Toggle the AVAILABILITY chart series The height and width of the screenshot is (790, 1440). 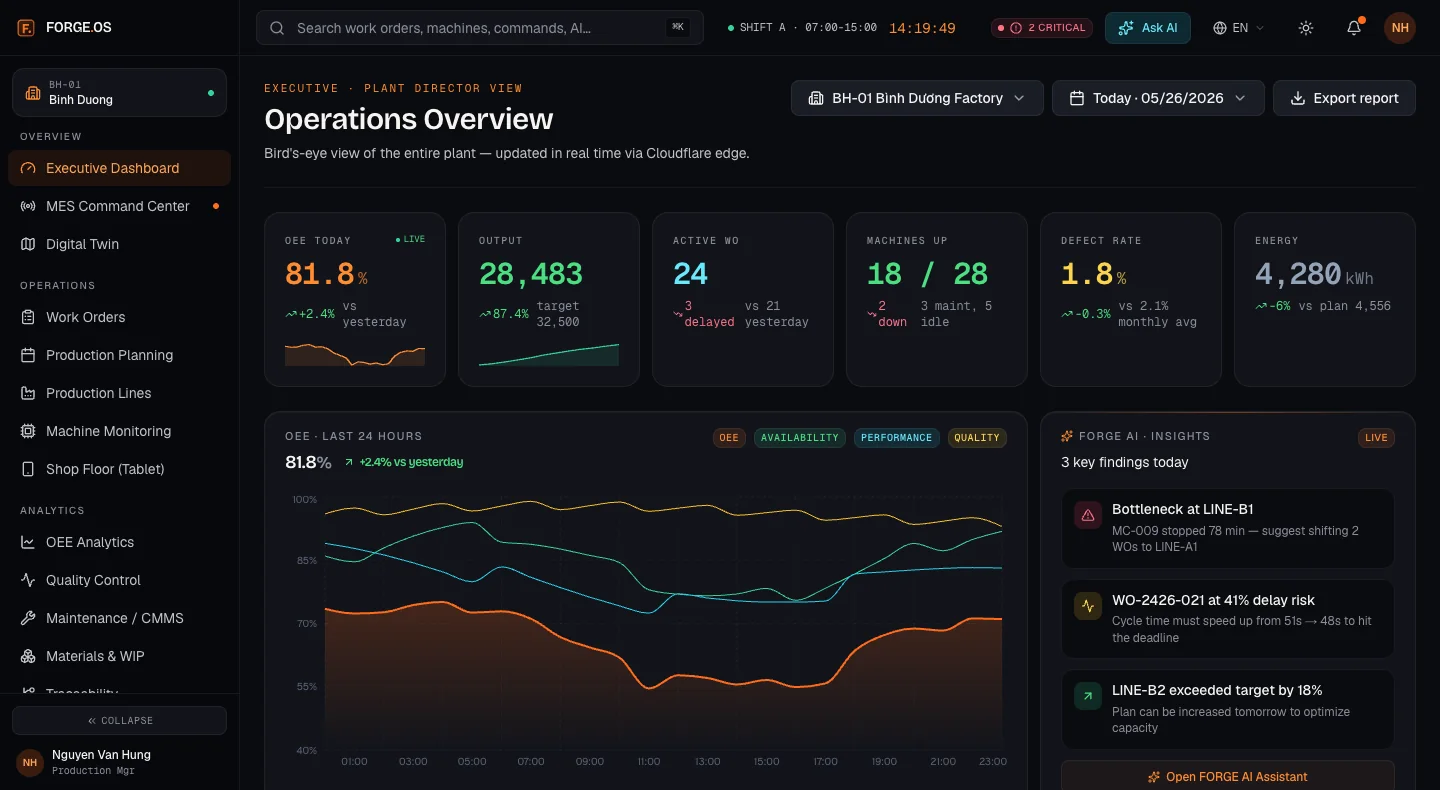click(x=800, y=437)
